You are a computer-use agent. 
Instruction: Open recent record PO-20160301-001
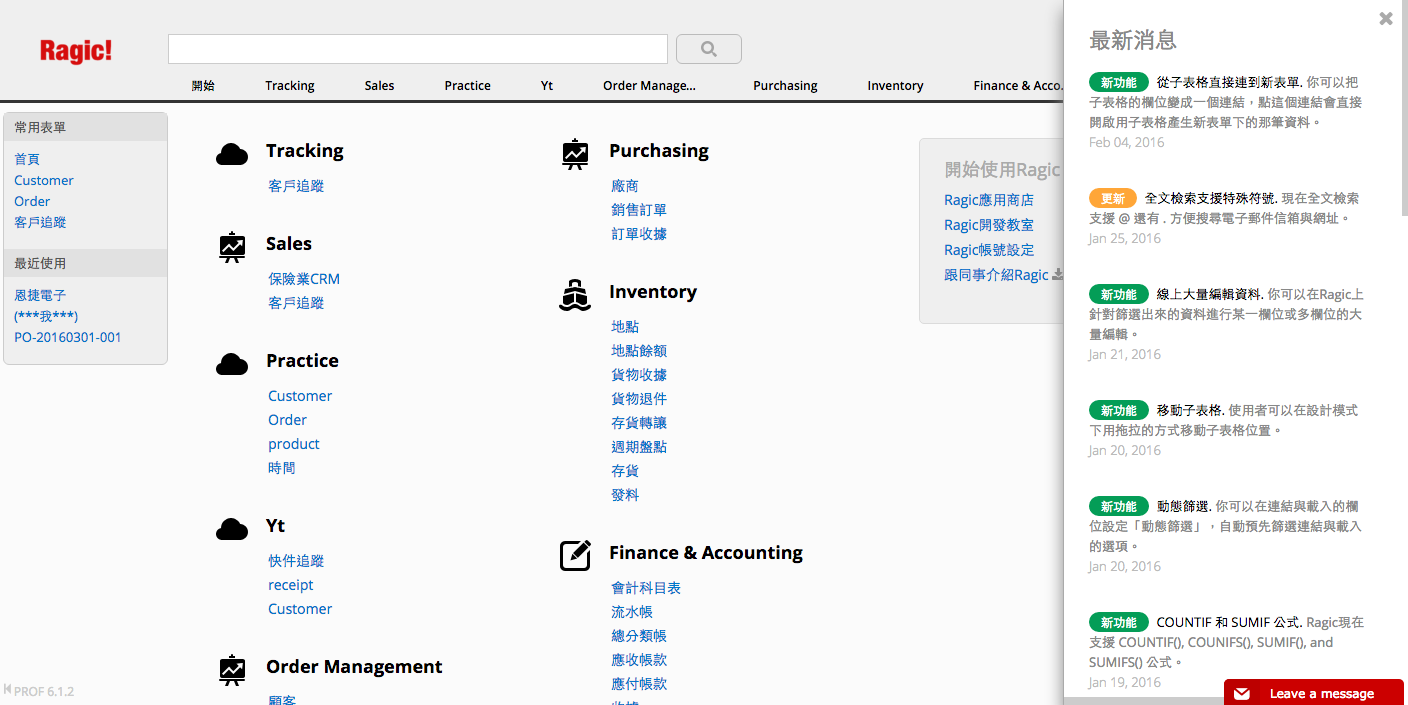click(x=68, y=337)
